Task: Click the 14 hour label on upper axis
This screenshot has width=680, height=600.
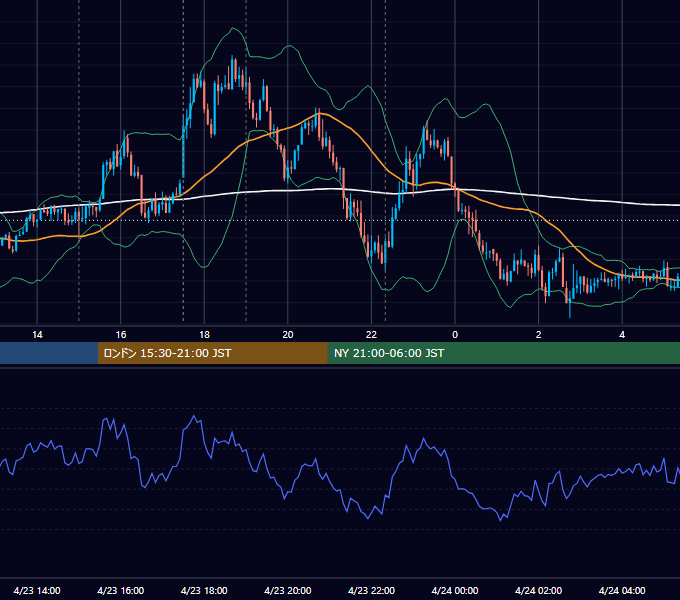Action: (x=37, y=334)
